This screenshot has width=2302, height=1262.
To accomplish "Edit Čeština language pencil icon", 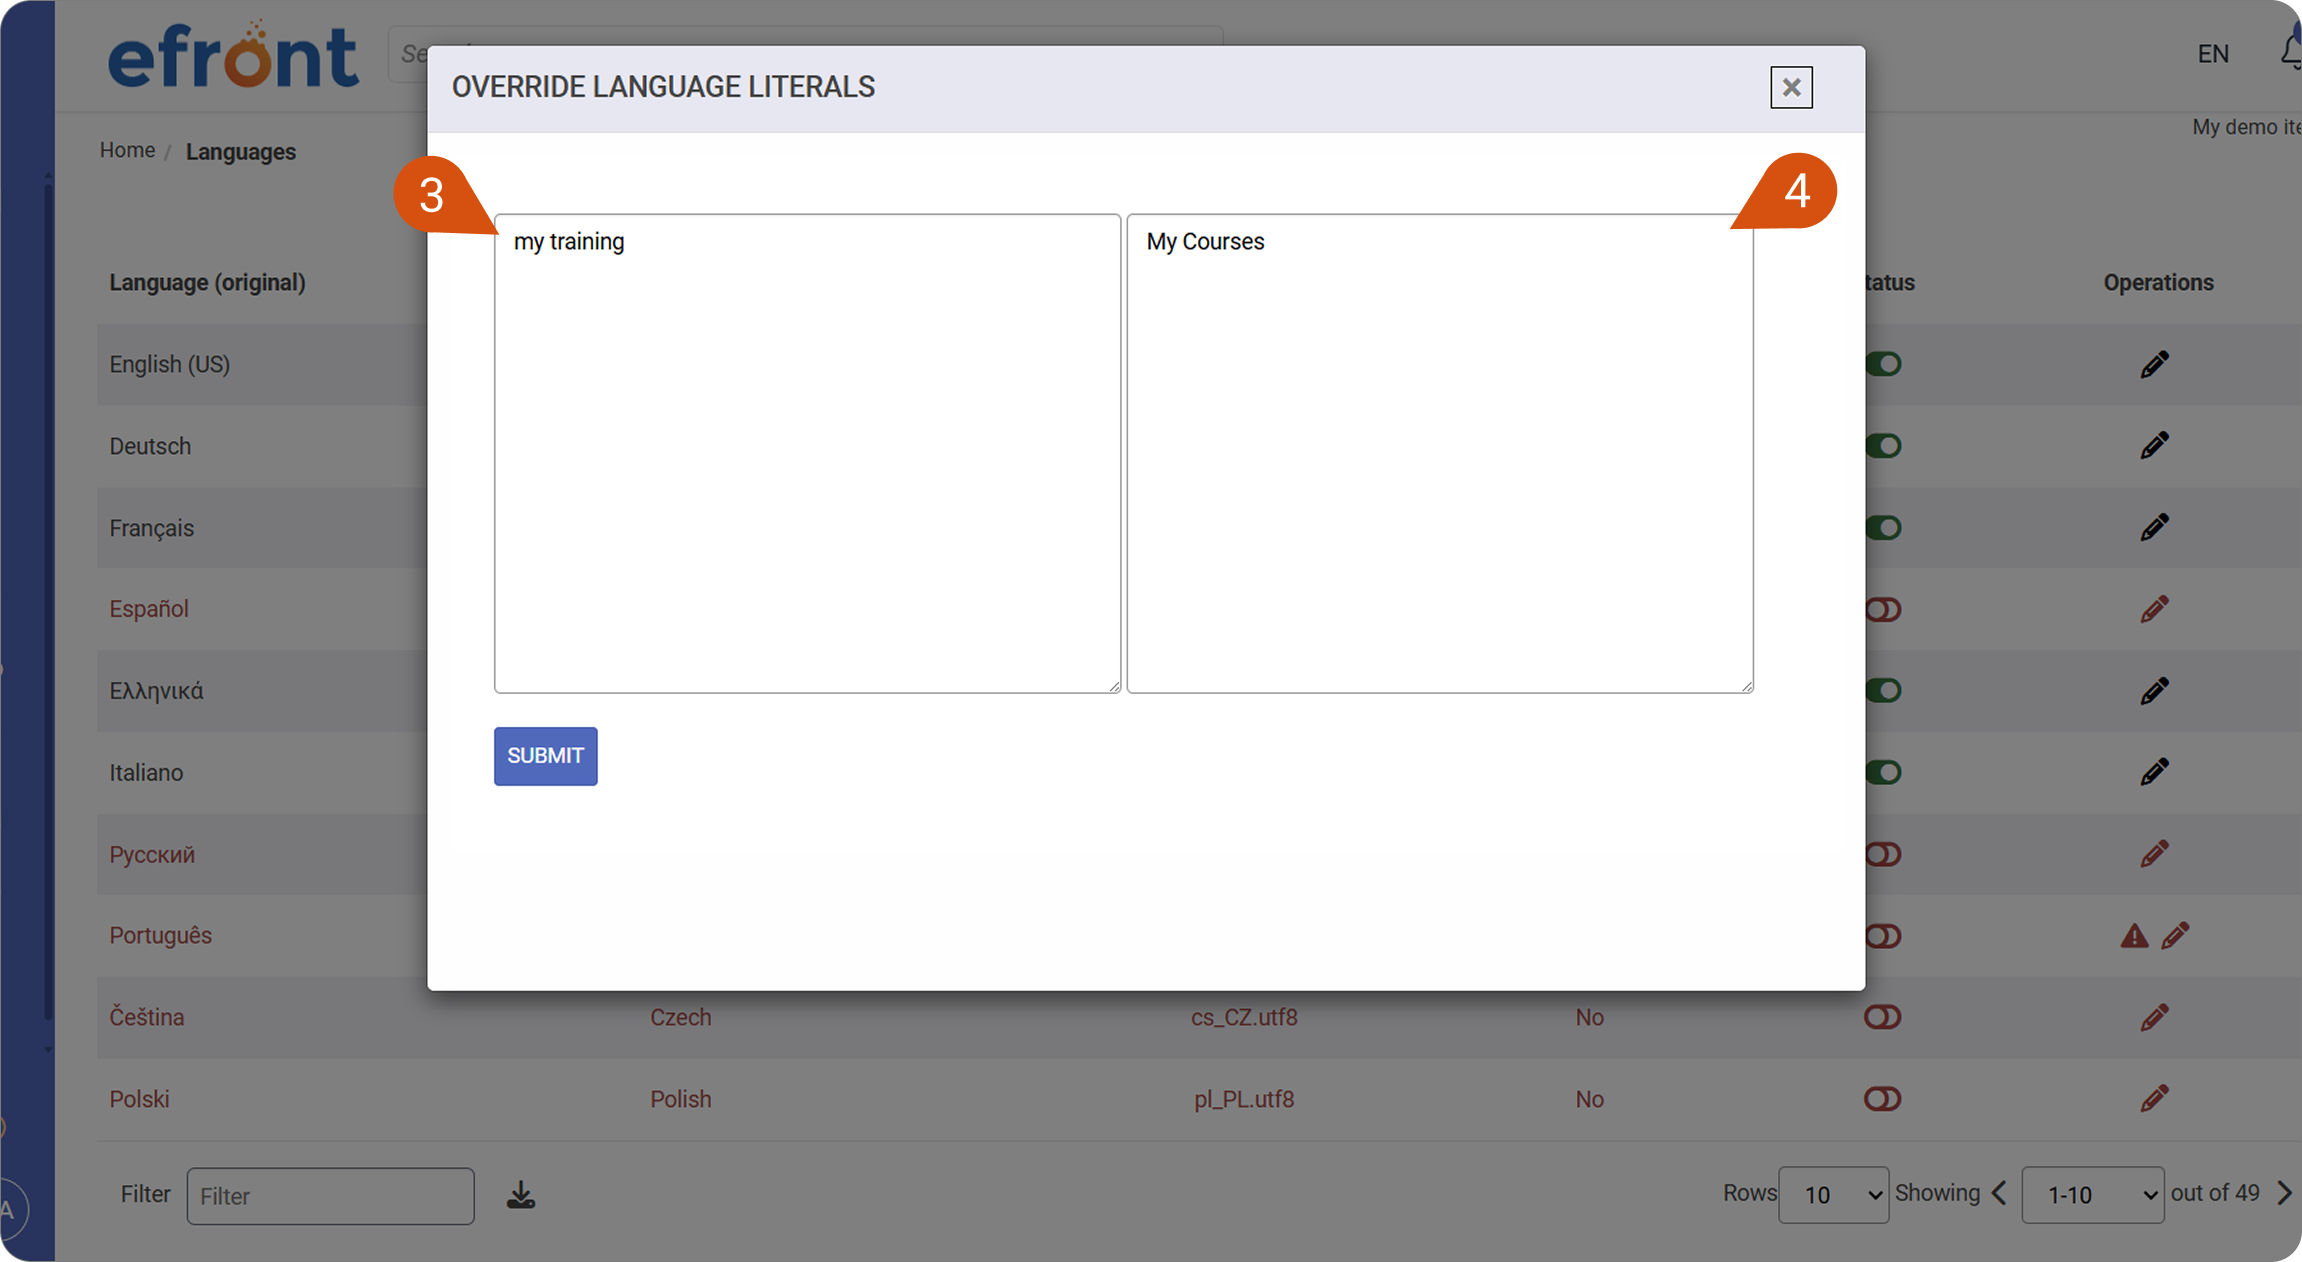I will coord(2155,1018).
